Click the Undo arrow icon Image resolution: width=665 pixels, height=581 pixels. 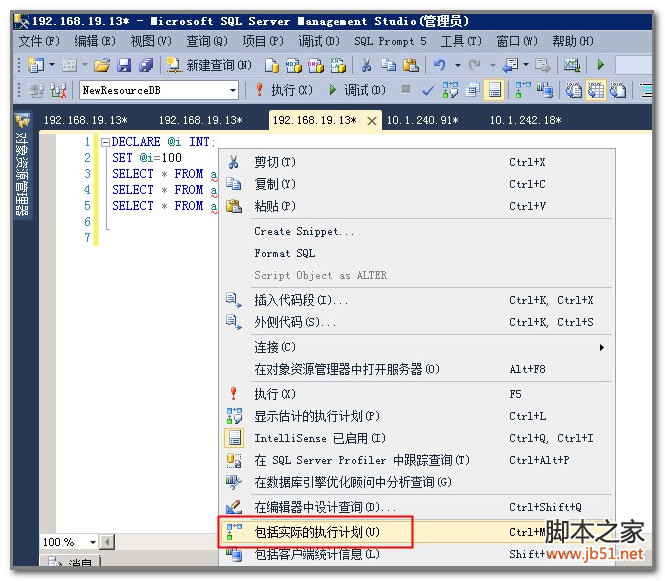tap(440, 65)
